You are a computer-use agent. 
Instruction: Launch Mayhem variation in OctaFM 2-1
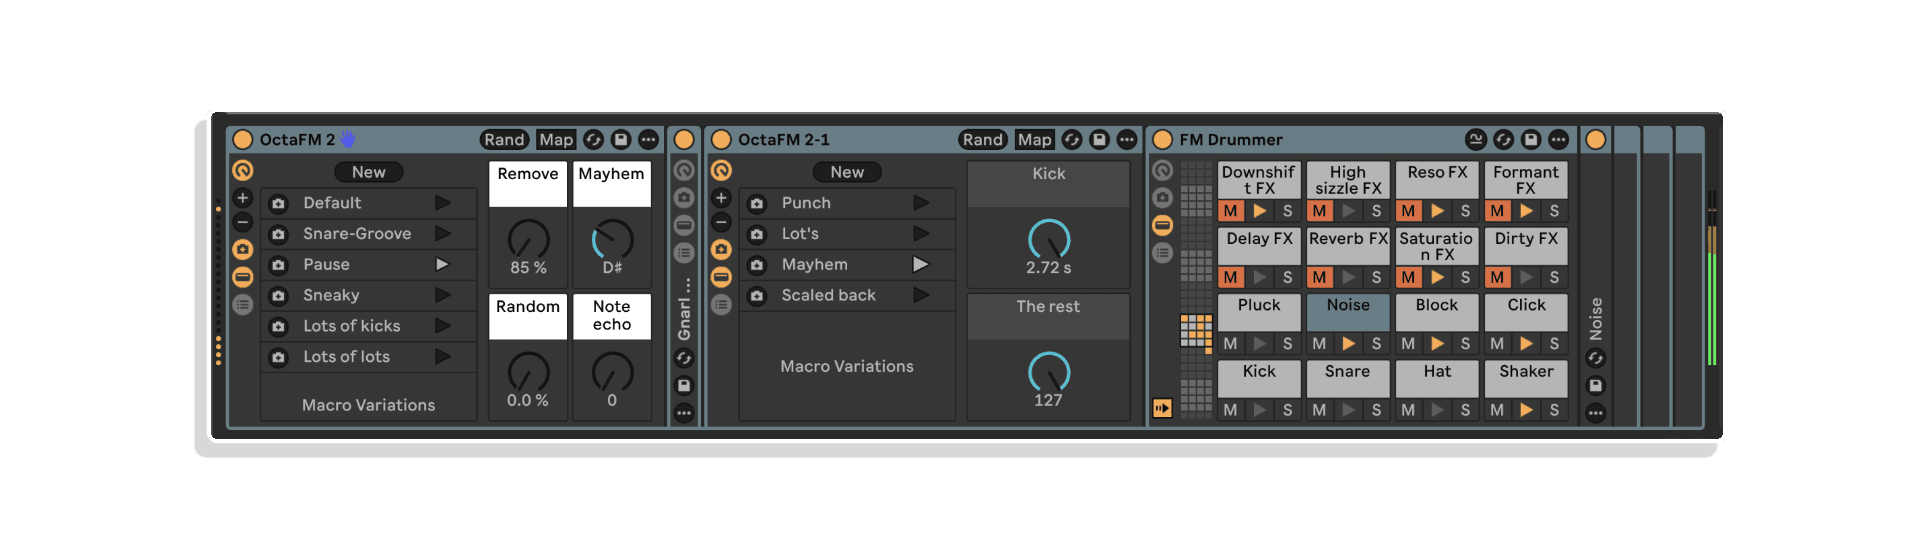920,265
